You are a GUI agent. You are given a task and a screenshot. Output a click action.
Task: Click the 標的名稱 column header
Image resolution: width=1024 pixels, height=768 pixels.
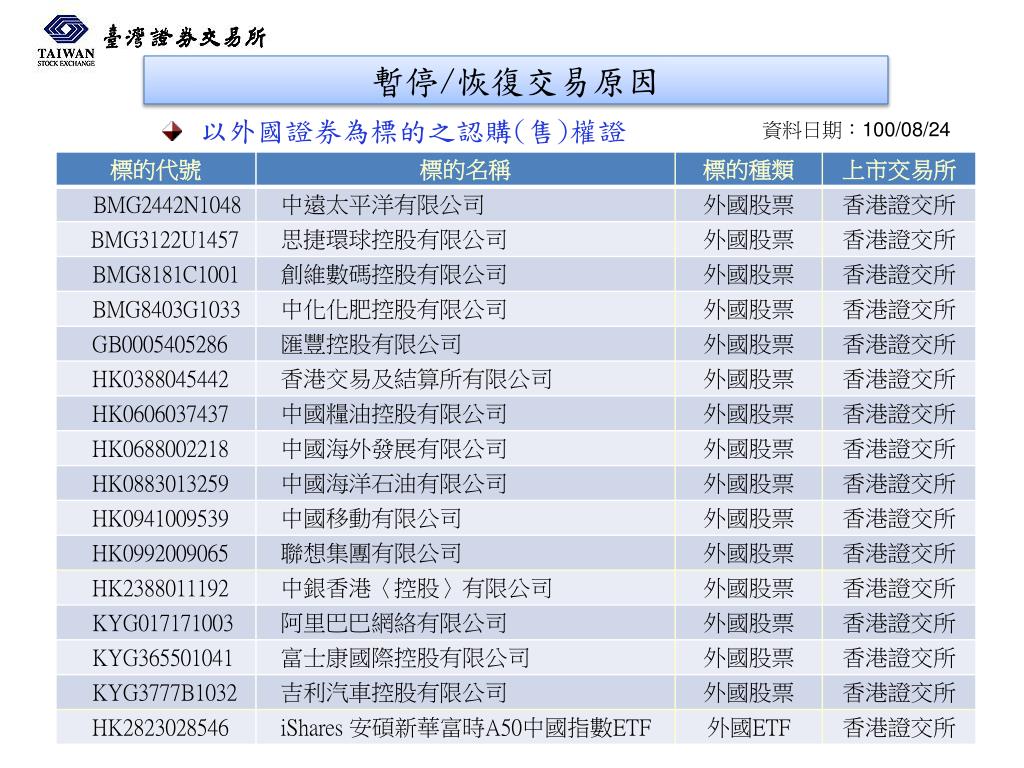(x=465, y=170)
